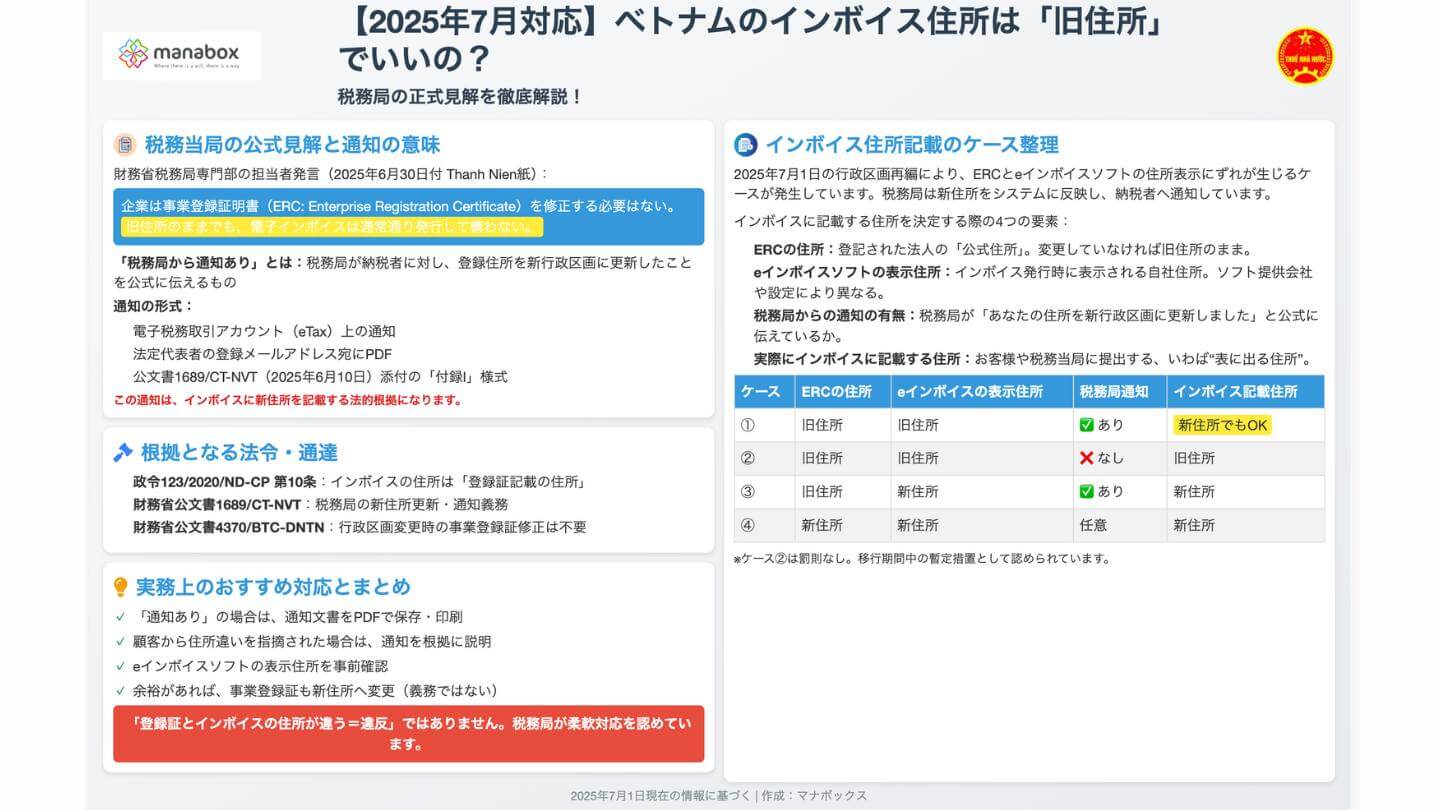Click the red note この通知は、インボイスに新住所を記載する法的根拠
The width and height of the screenshot is (1440, 810).
pyautogui.click(x=288, y=400)
